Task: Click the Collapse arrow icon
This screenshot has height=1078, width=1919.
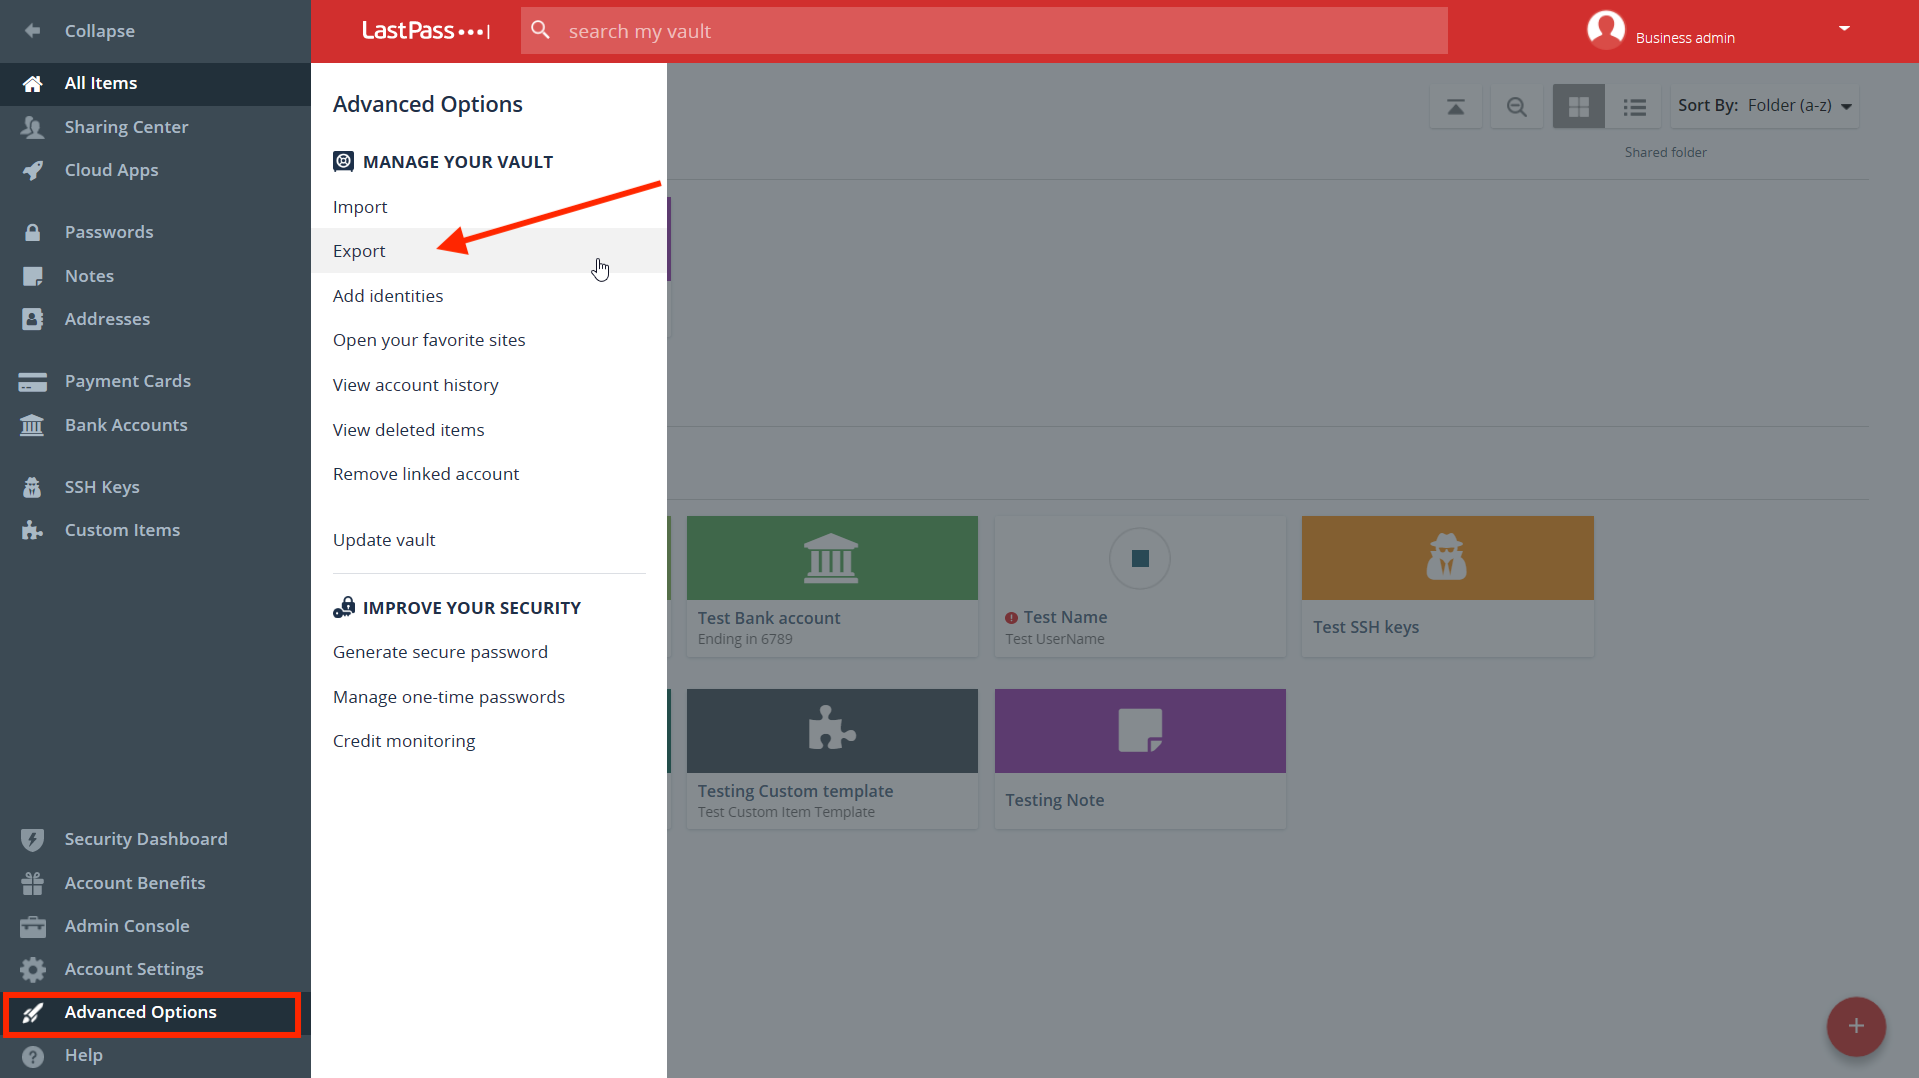Action: 33,31
